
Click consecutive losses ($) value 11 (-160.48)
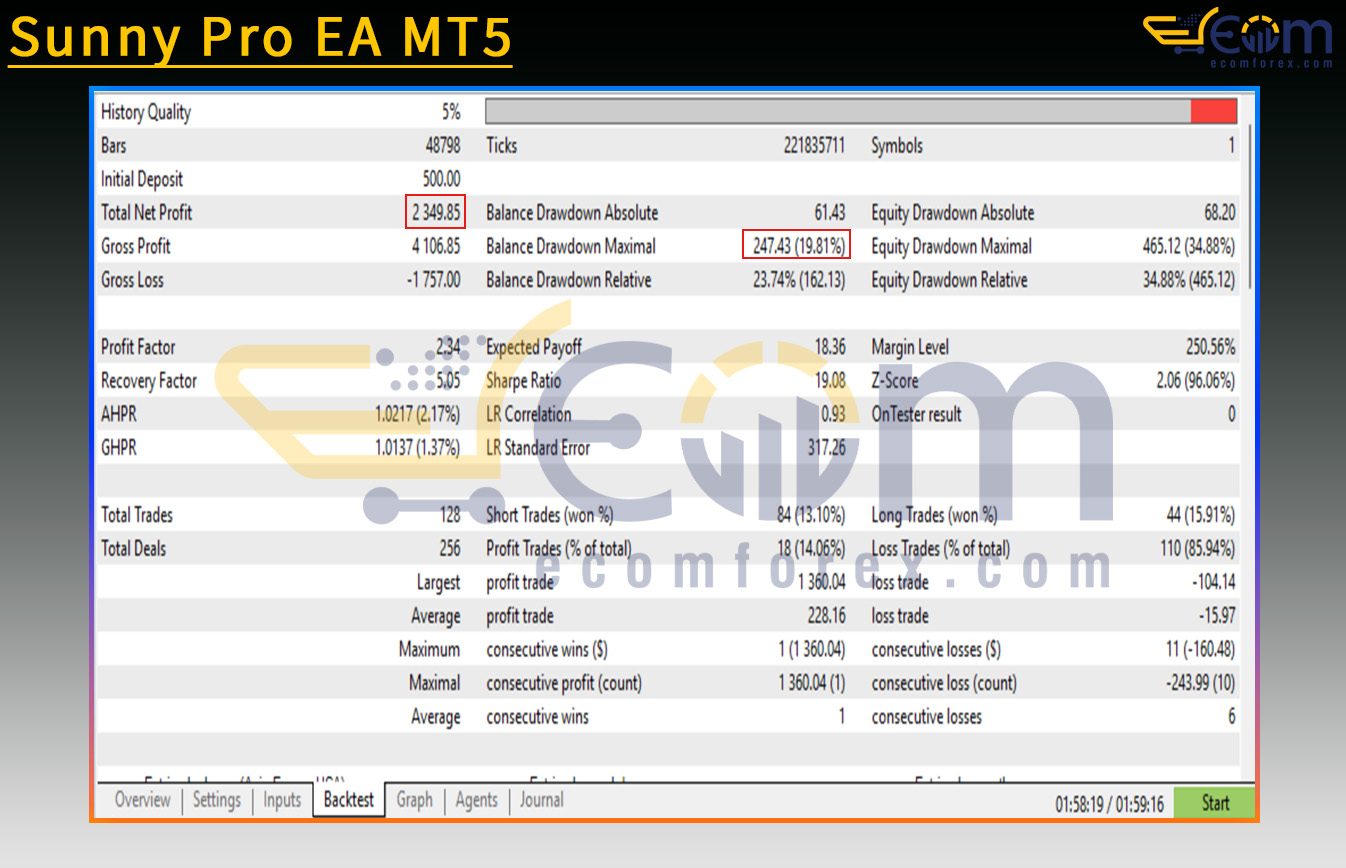[x=1200, y=650]
